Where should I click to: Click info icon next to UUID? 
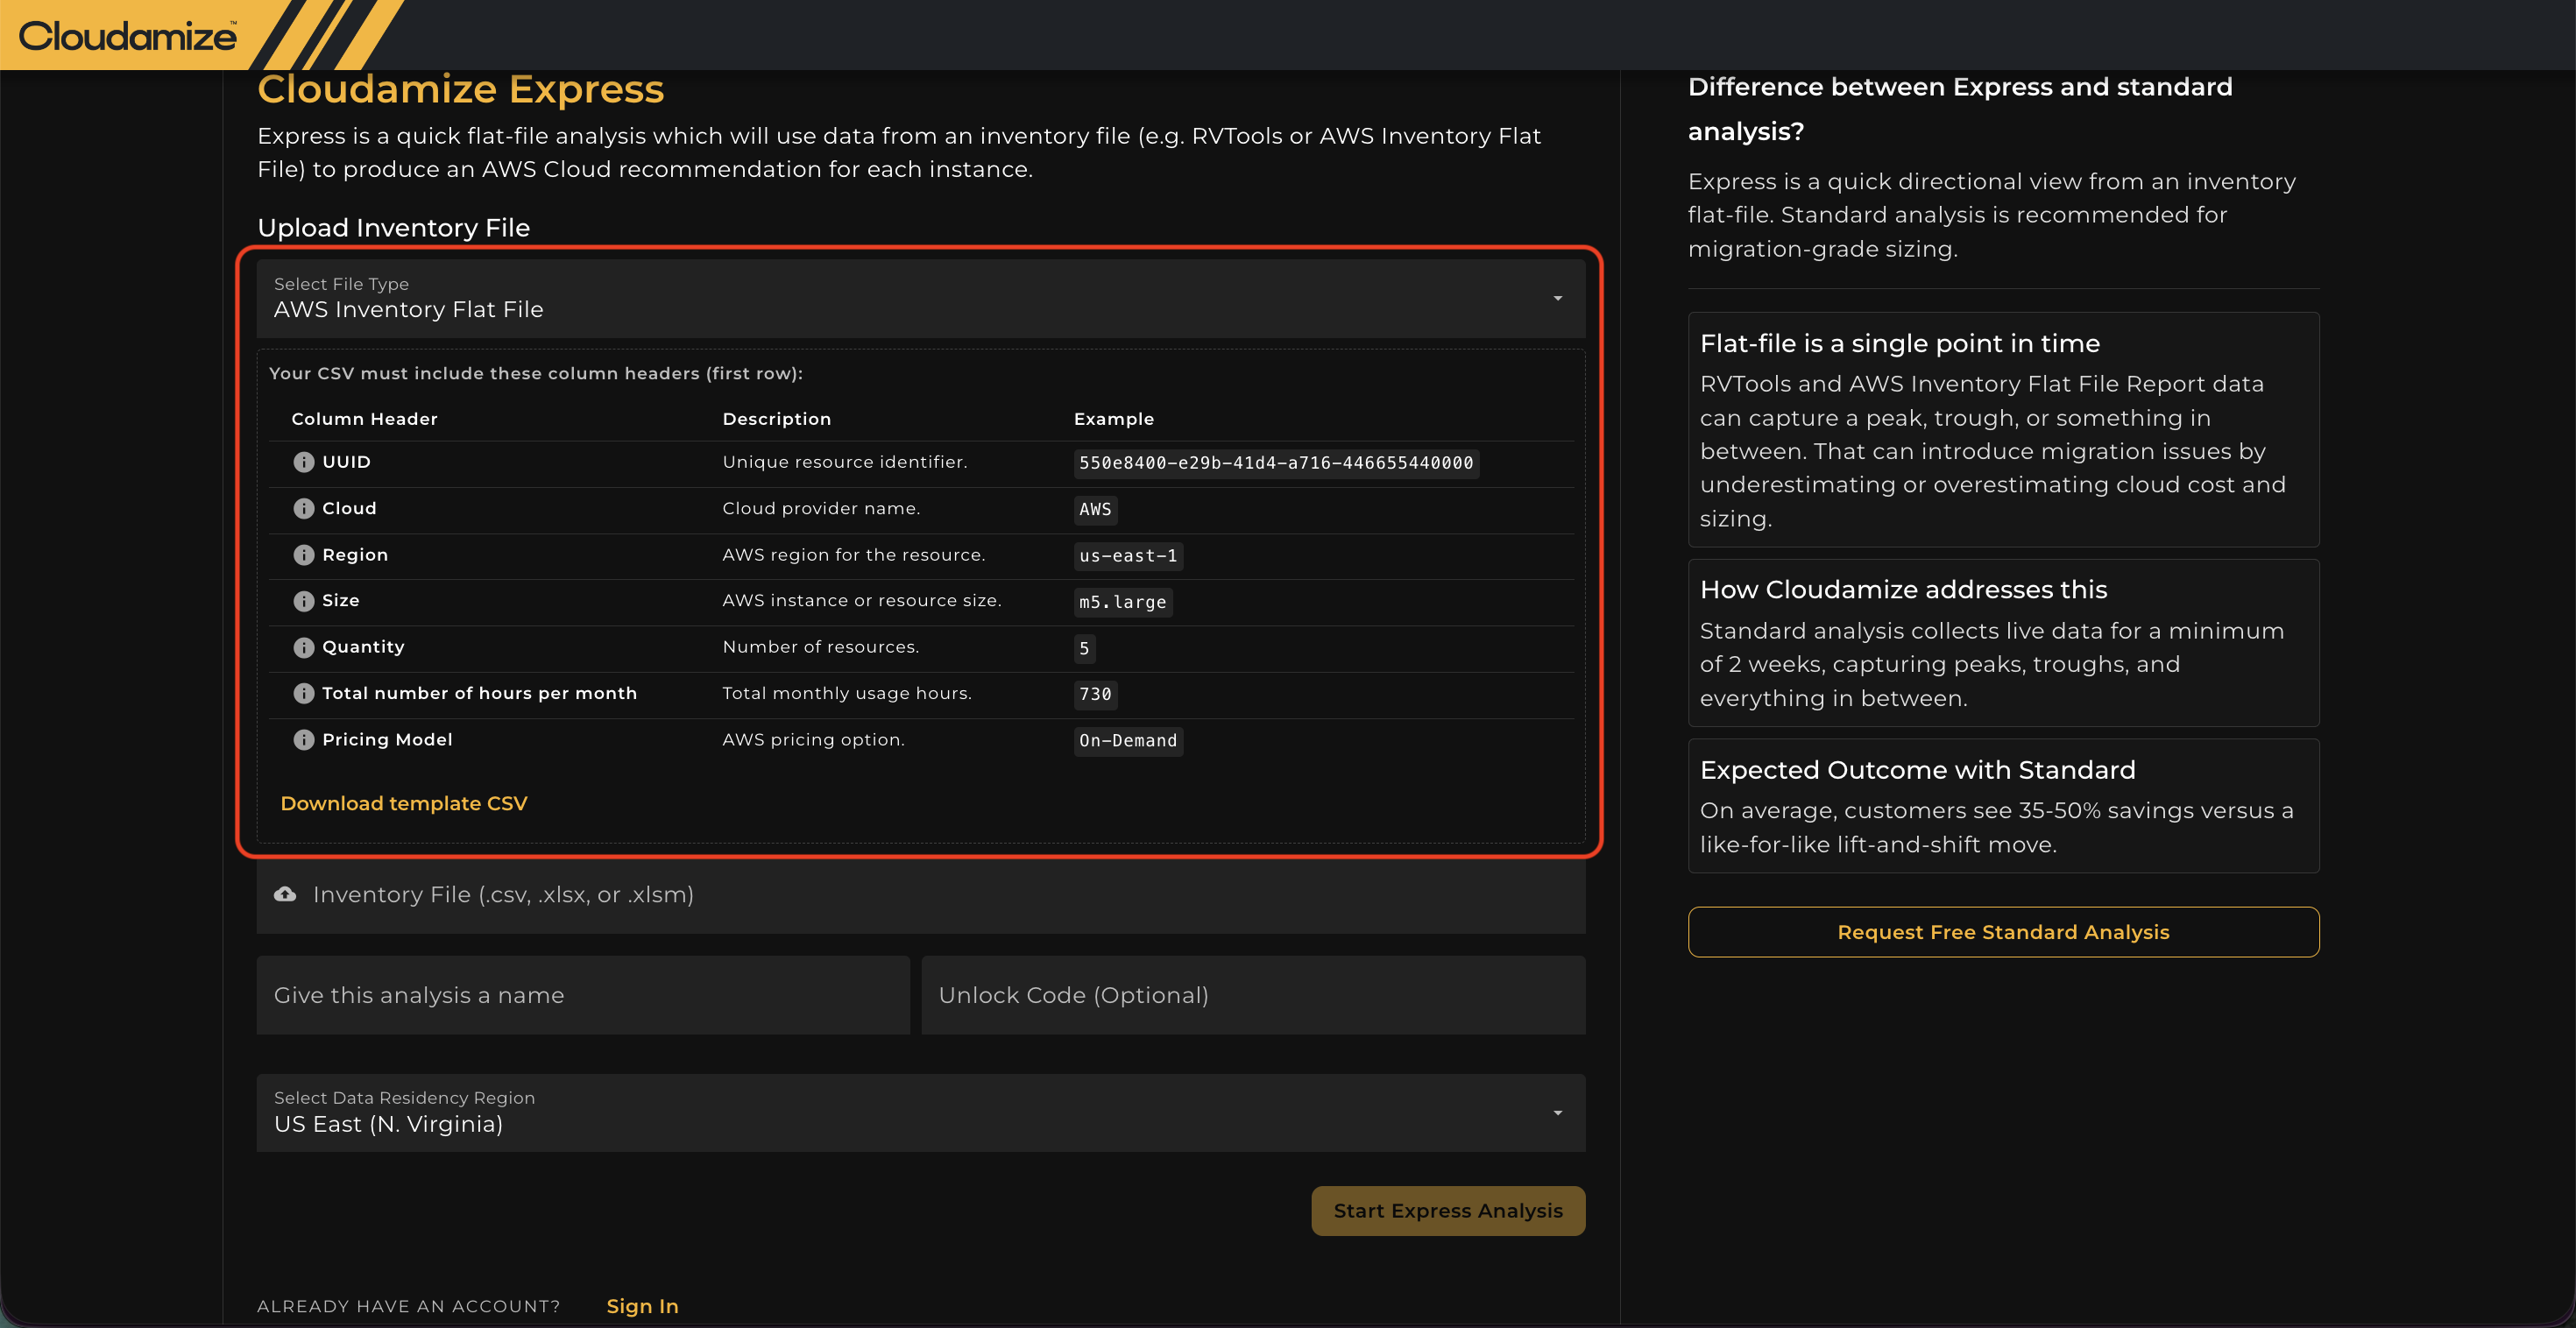click(x=304, y=462)
